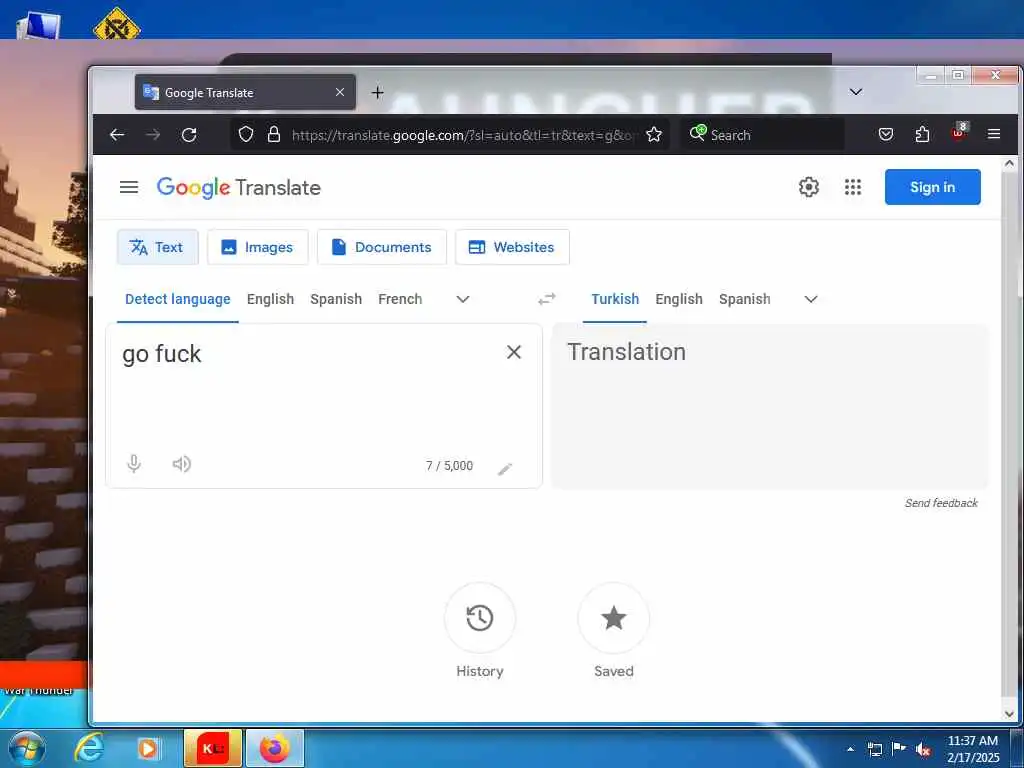Image resolution: width=1024 pixels, height=768 pixels.
Task: Open the media player taskbar icon
Action: 148,748
